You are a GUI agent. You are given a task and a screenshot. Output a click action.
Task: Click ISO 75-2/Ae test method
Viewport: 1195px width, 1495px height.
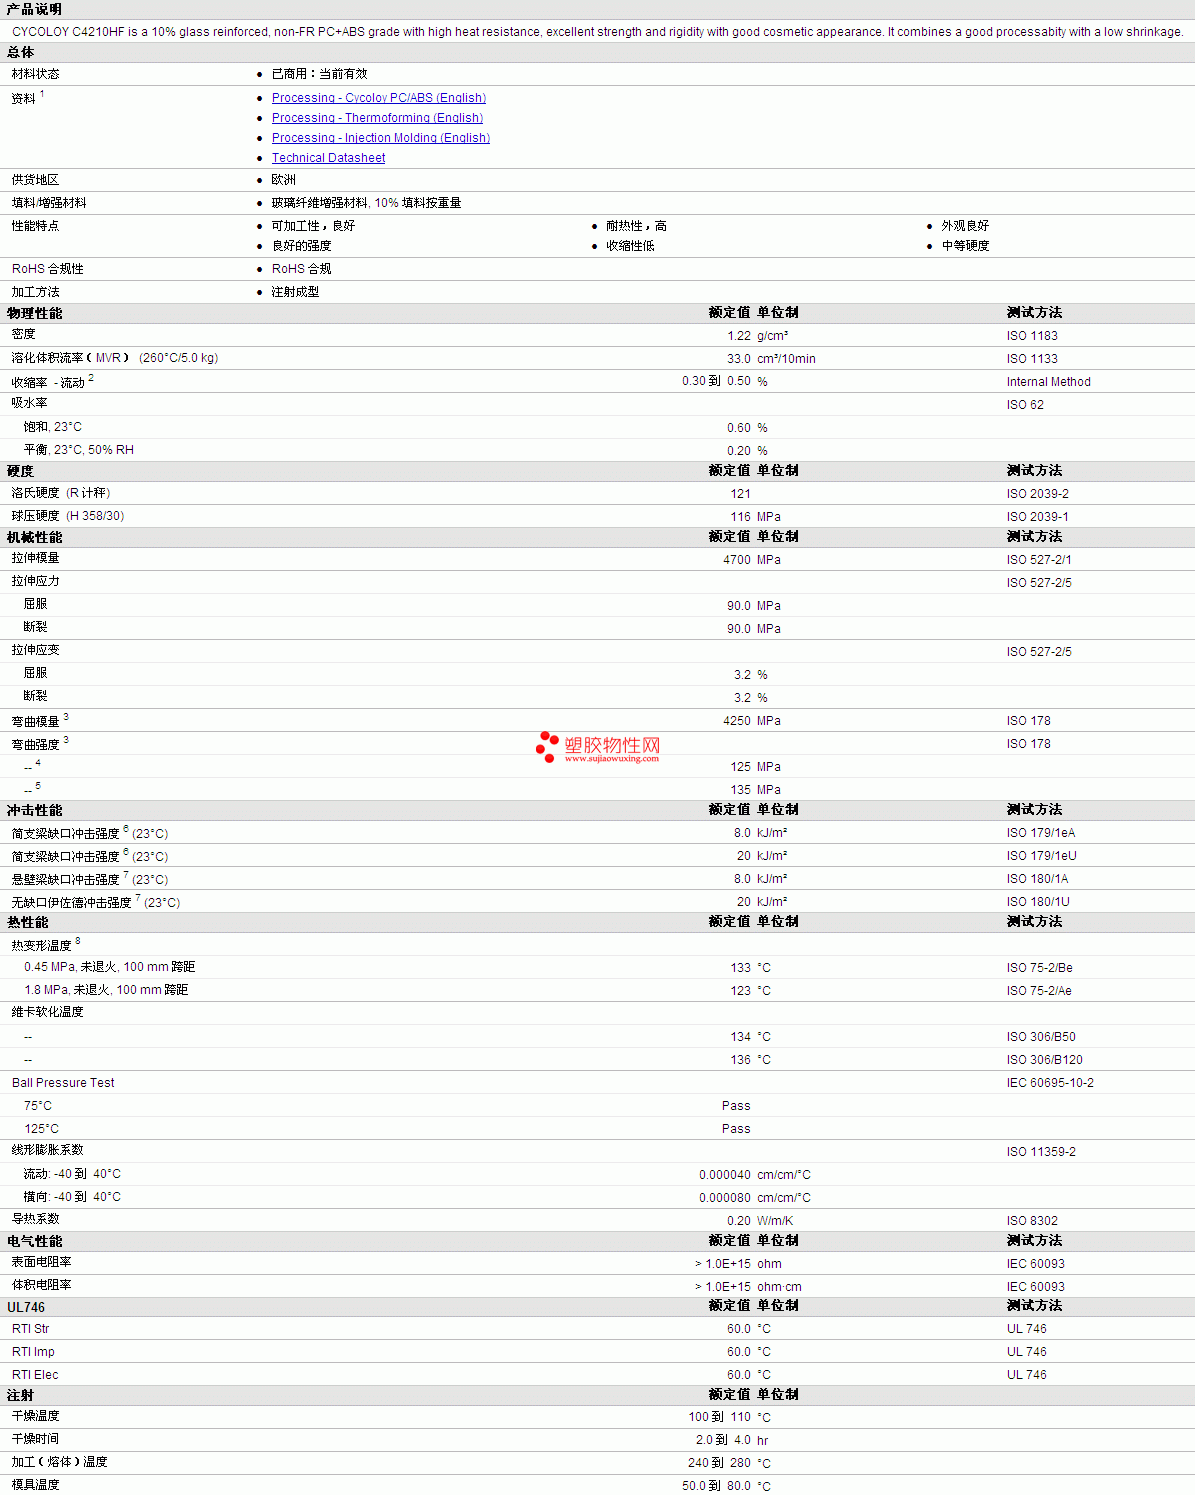tap(1039, 991)
